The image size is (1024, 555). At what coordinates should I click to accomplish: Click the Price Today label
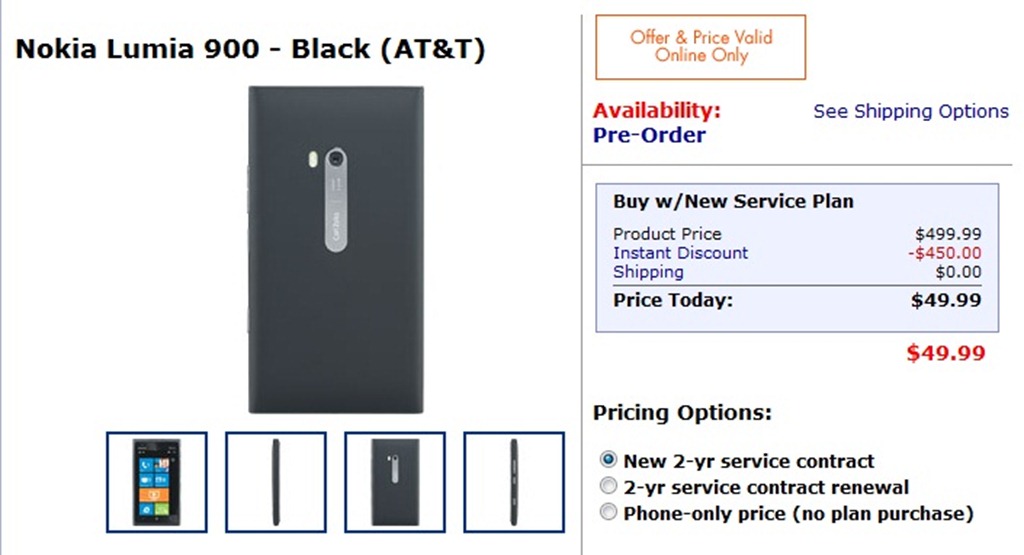click(x=673, y=299)
